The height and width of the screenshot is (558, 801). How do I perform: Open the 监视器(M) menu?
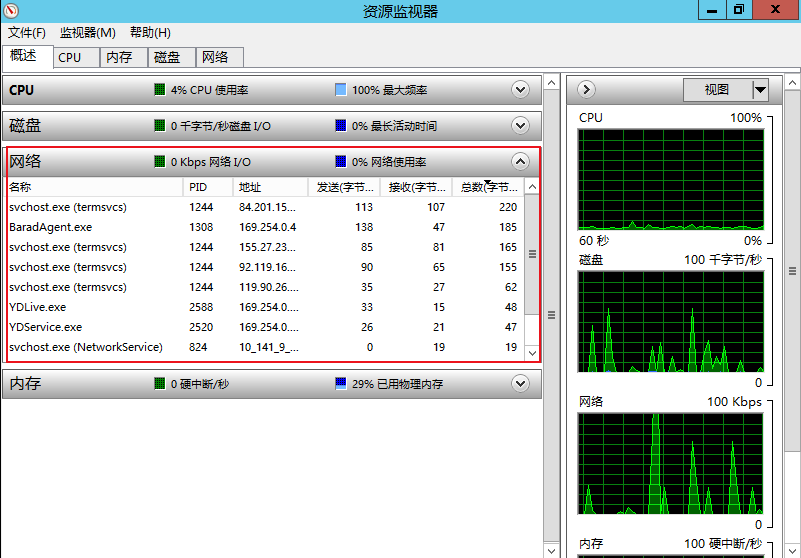tap(88, 33)
